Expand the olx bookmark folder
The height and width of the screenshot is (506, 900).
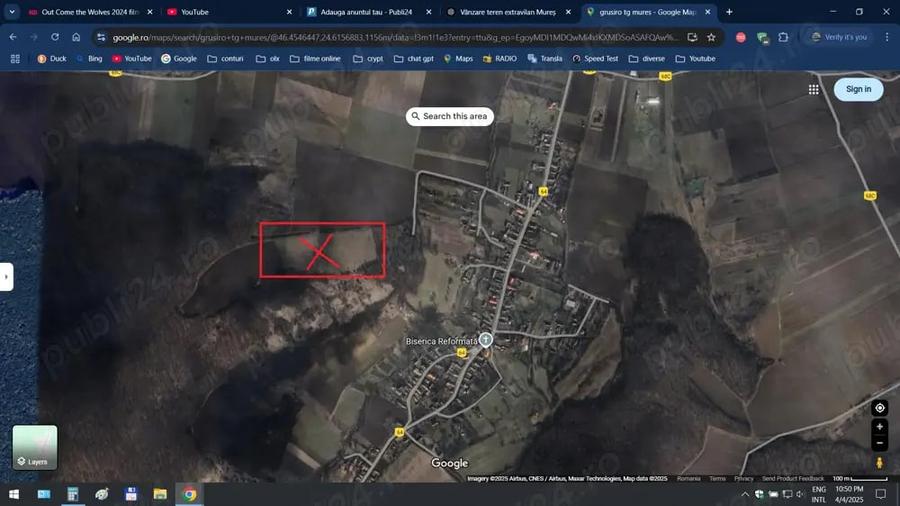point(267,59)
